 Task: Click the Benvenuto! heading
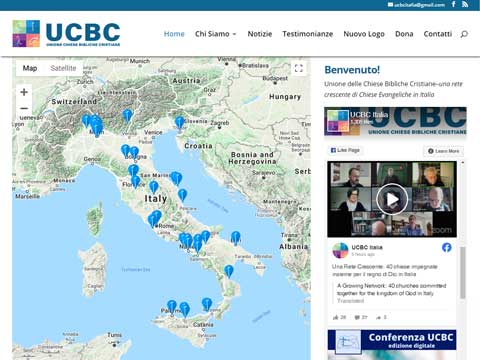pos(352,70)
